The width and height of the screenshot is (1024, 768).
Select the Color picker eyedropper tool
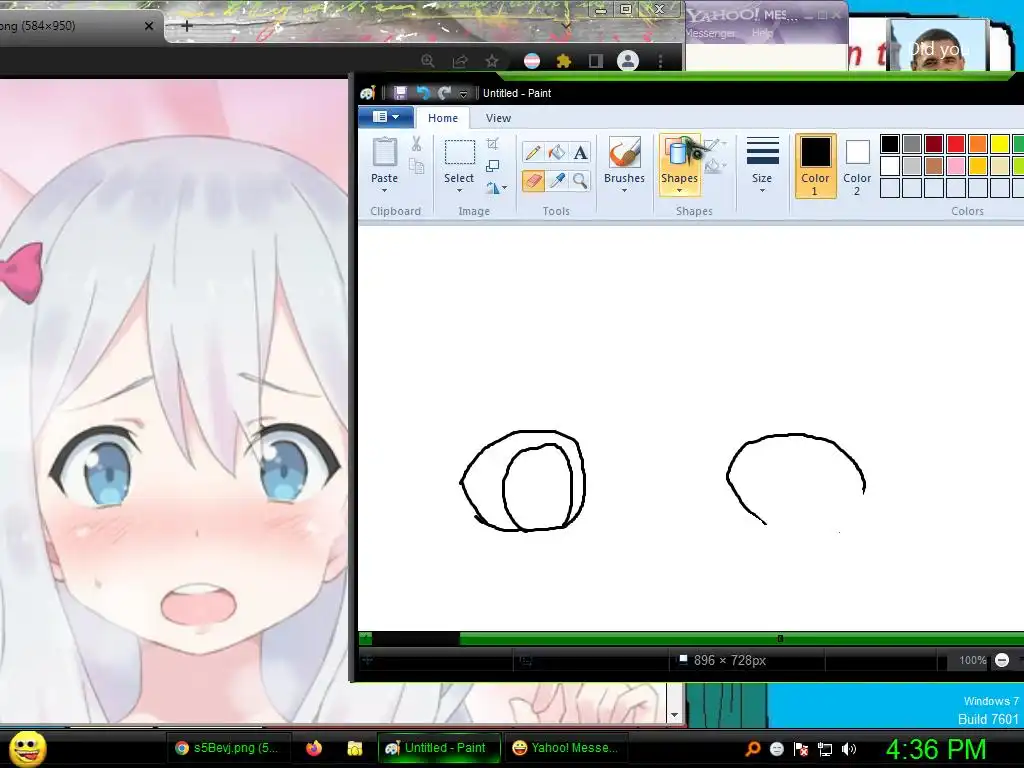click(x=556, y=181)
